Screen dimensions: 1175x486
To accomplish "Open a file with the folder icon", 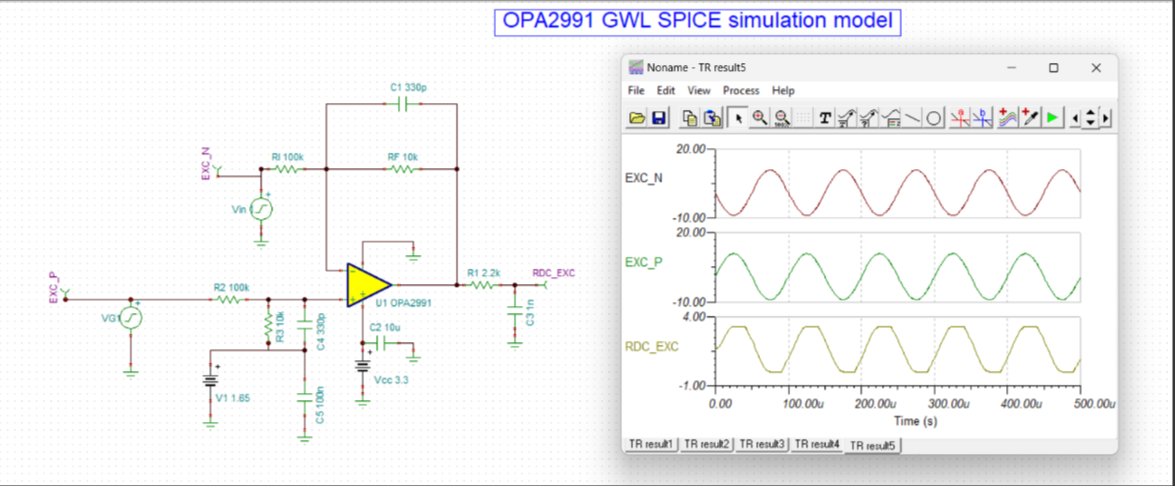I will point(637,118).
